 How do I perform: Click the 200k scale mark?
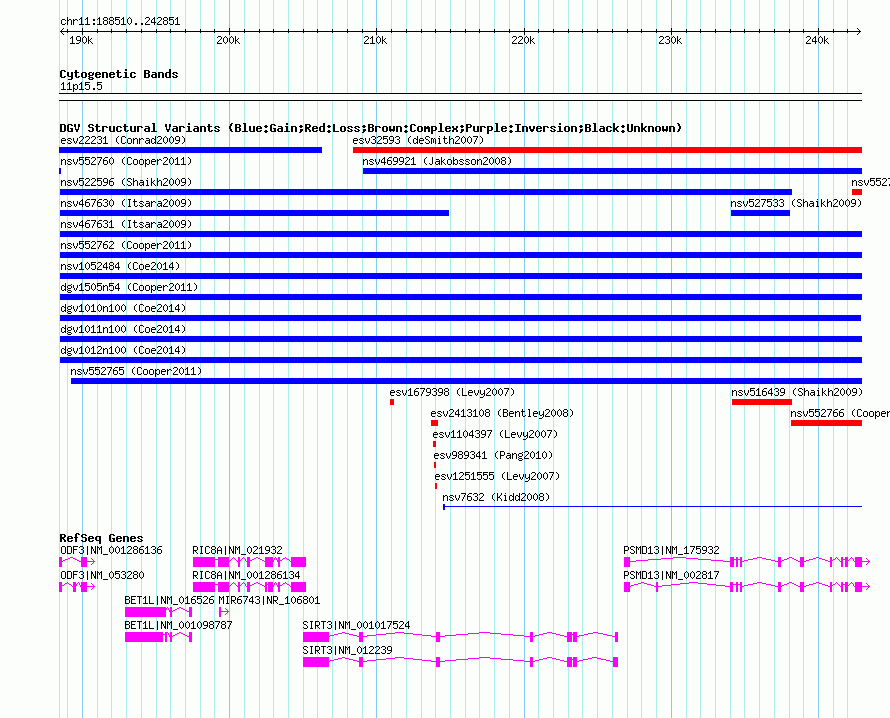pos(228,40)
